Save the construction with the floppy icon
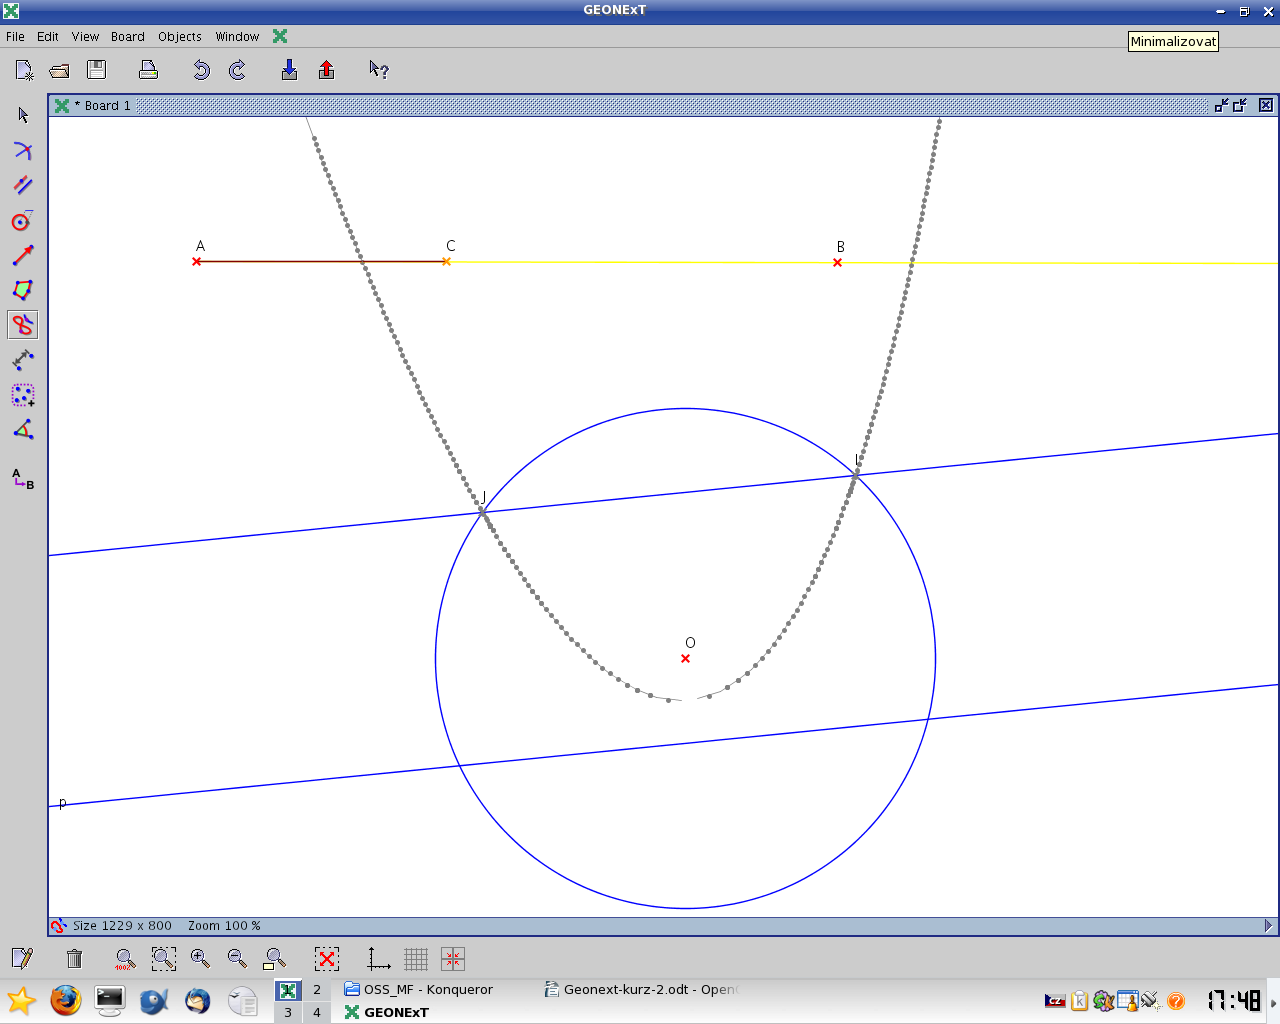 [96, 69]
